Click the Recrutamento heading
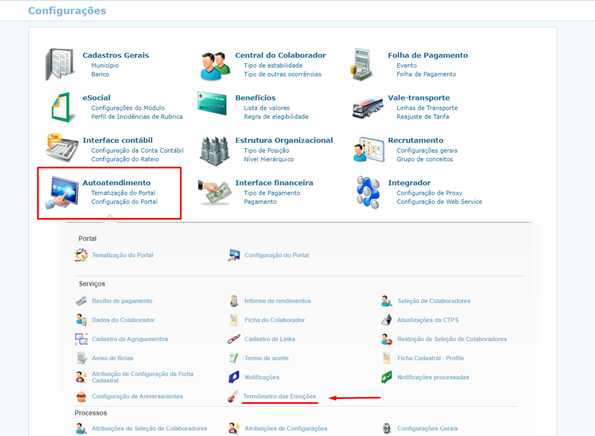The height and width of the screenshot is (436, 595). (x=416, y=140)
